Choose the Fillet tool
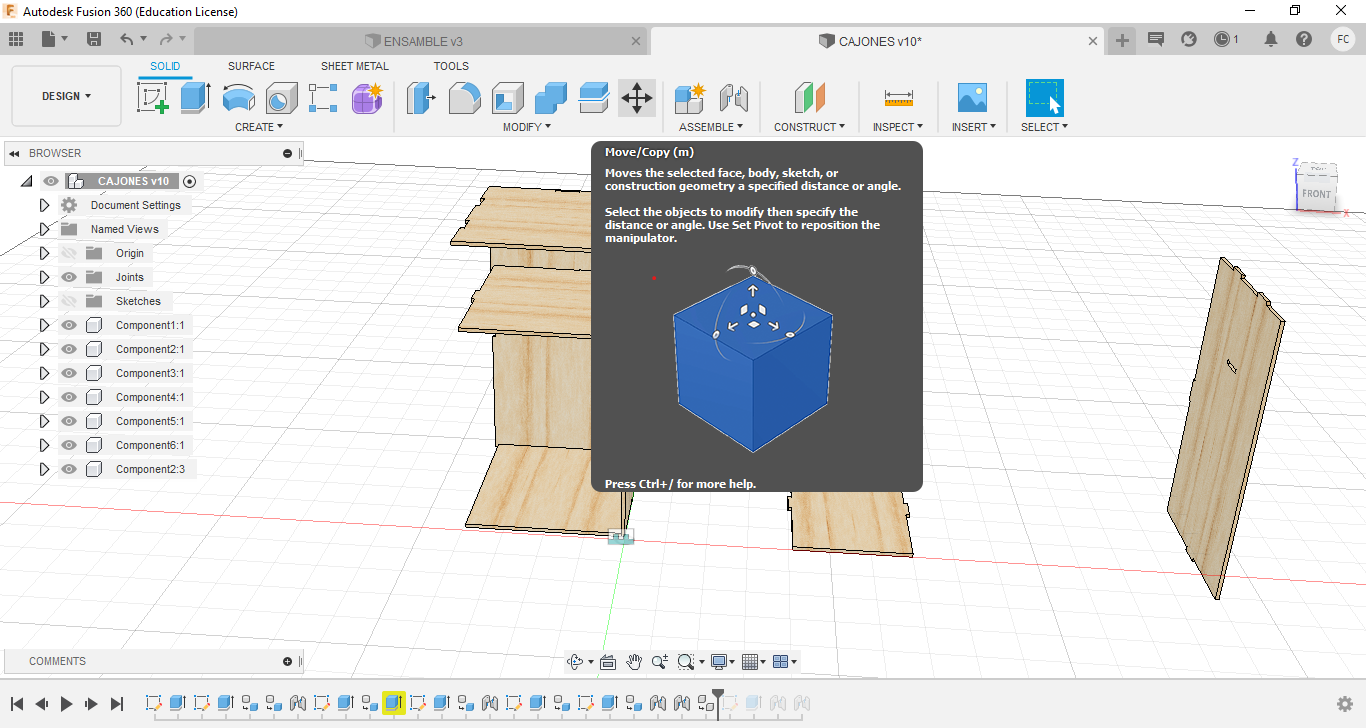Viewport: 1366px width, 728px height. (464, 98)
